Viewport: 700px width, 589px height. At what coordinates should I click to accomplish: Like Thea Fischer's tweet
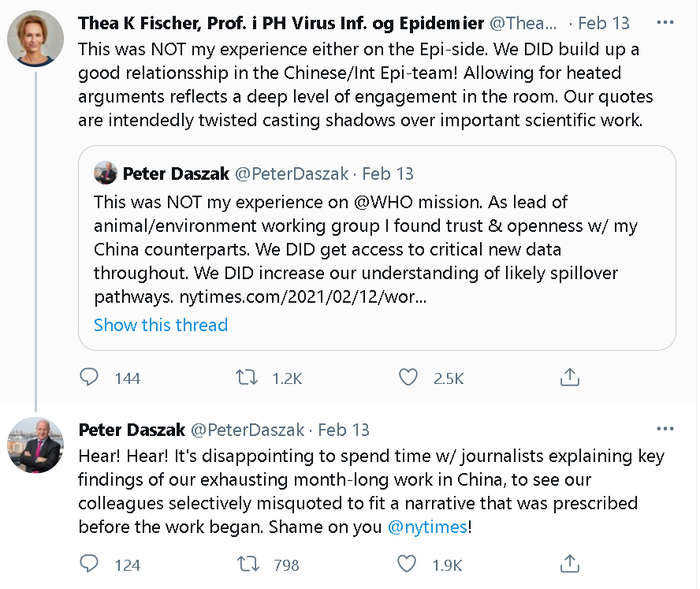click(x=408, y=378)
